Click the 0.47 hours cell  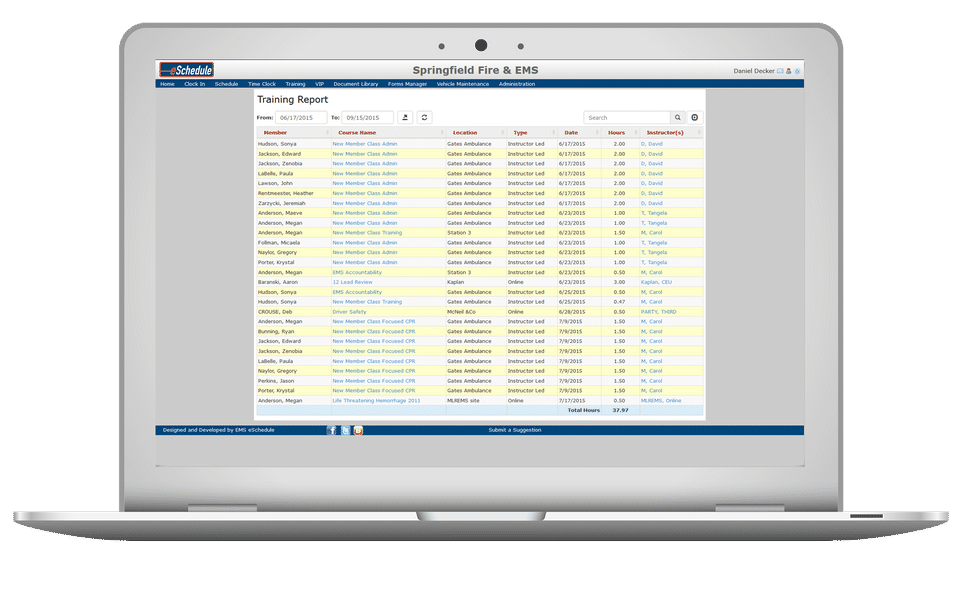pos(619,302)
